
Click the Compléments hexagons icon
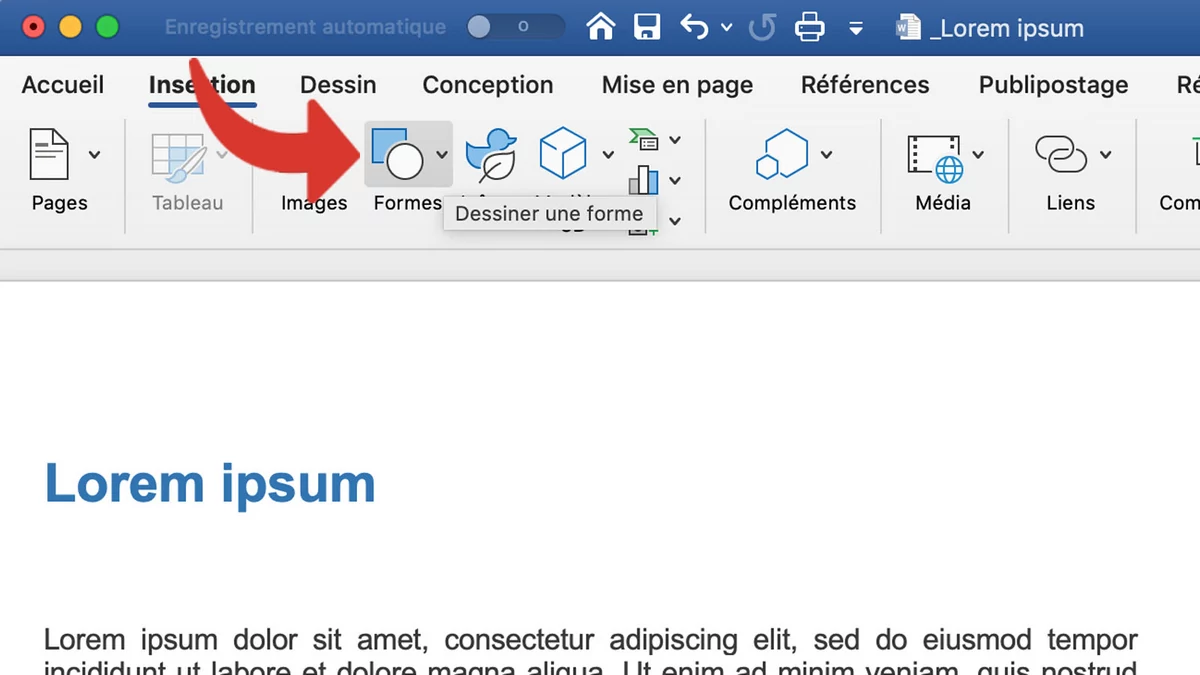tap(779, 155)
